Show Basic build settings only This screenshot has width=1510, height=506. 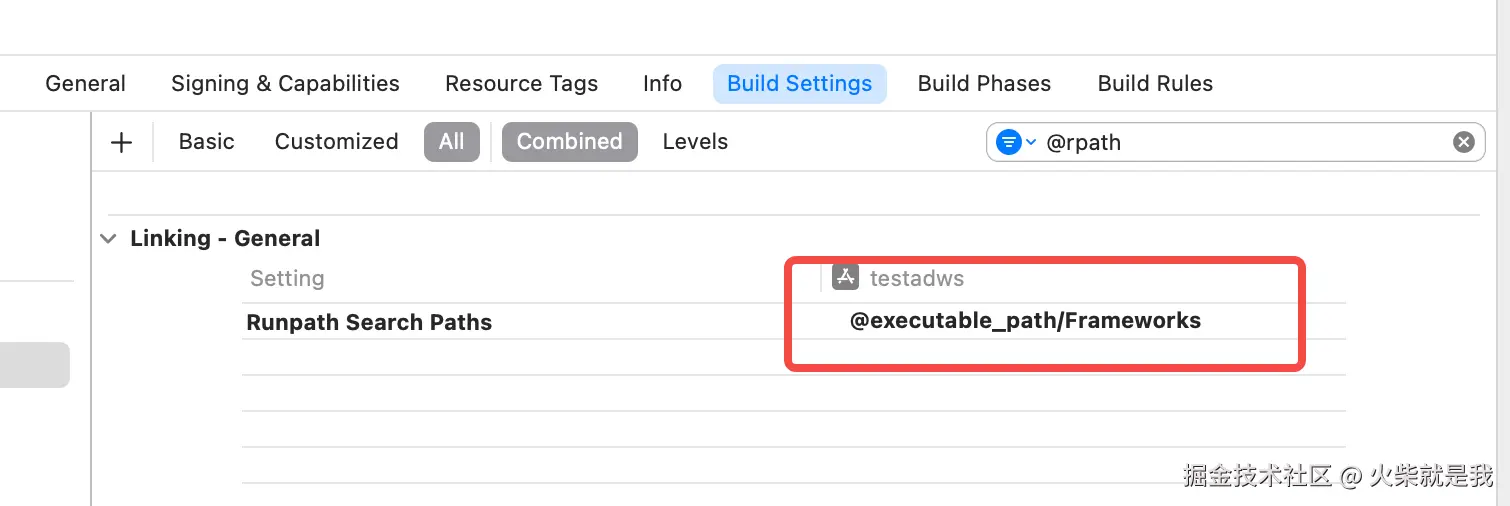(x=206, y=142)
